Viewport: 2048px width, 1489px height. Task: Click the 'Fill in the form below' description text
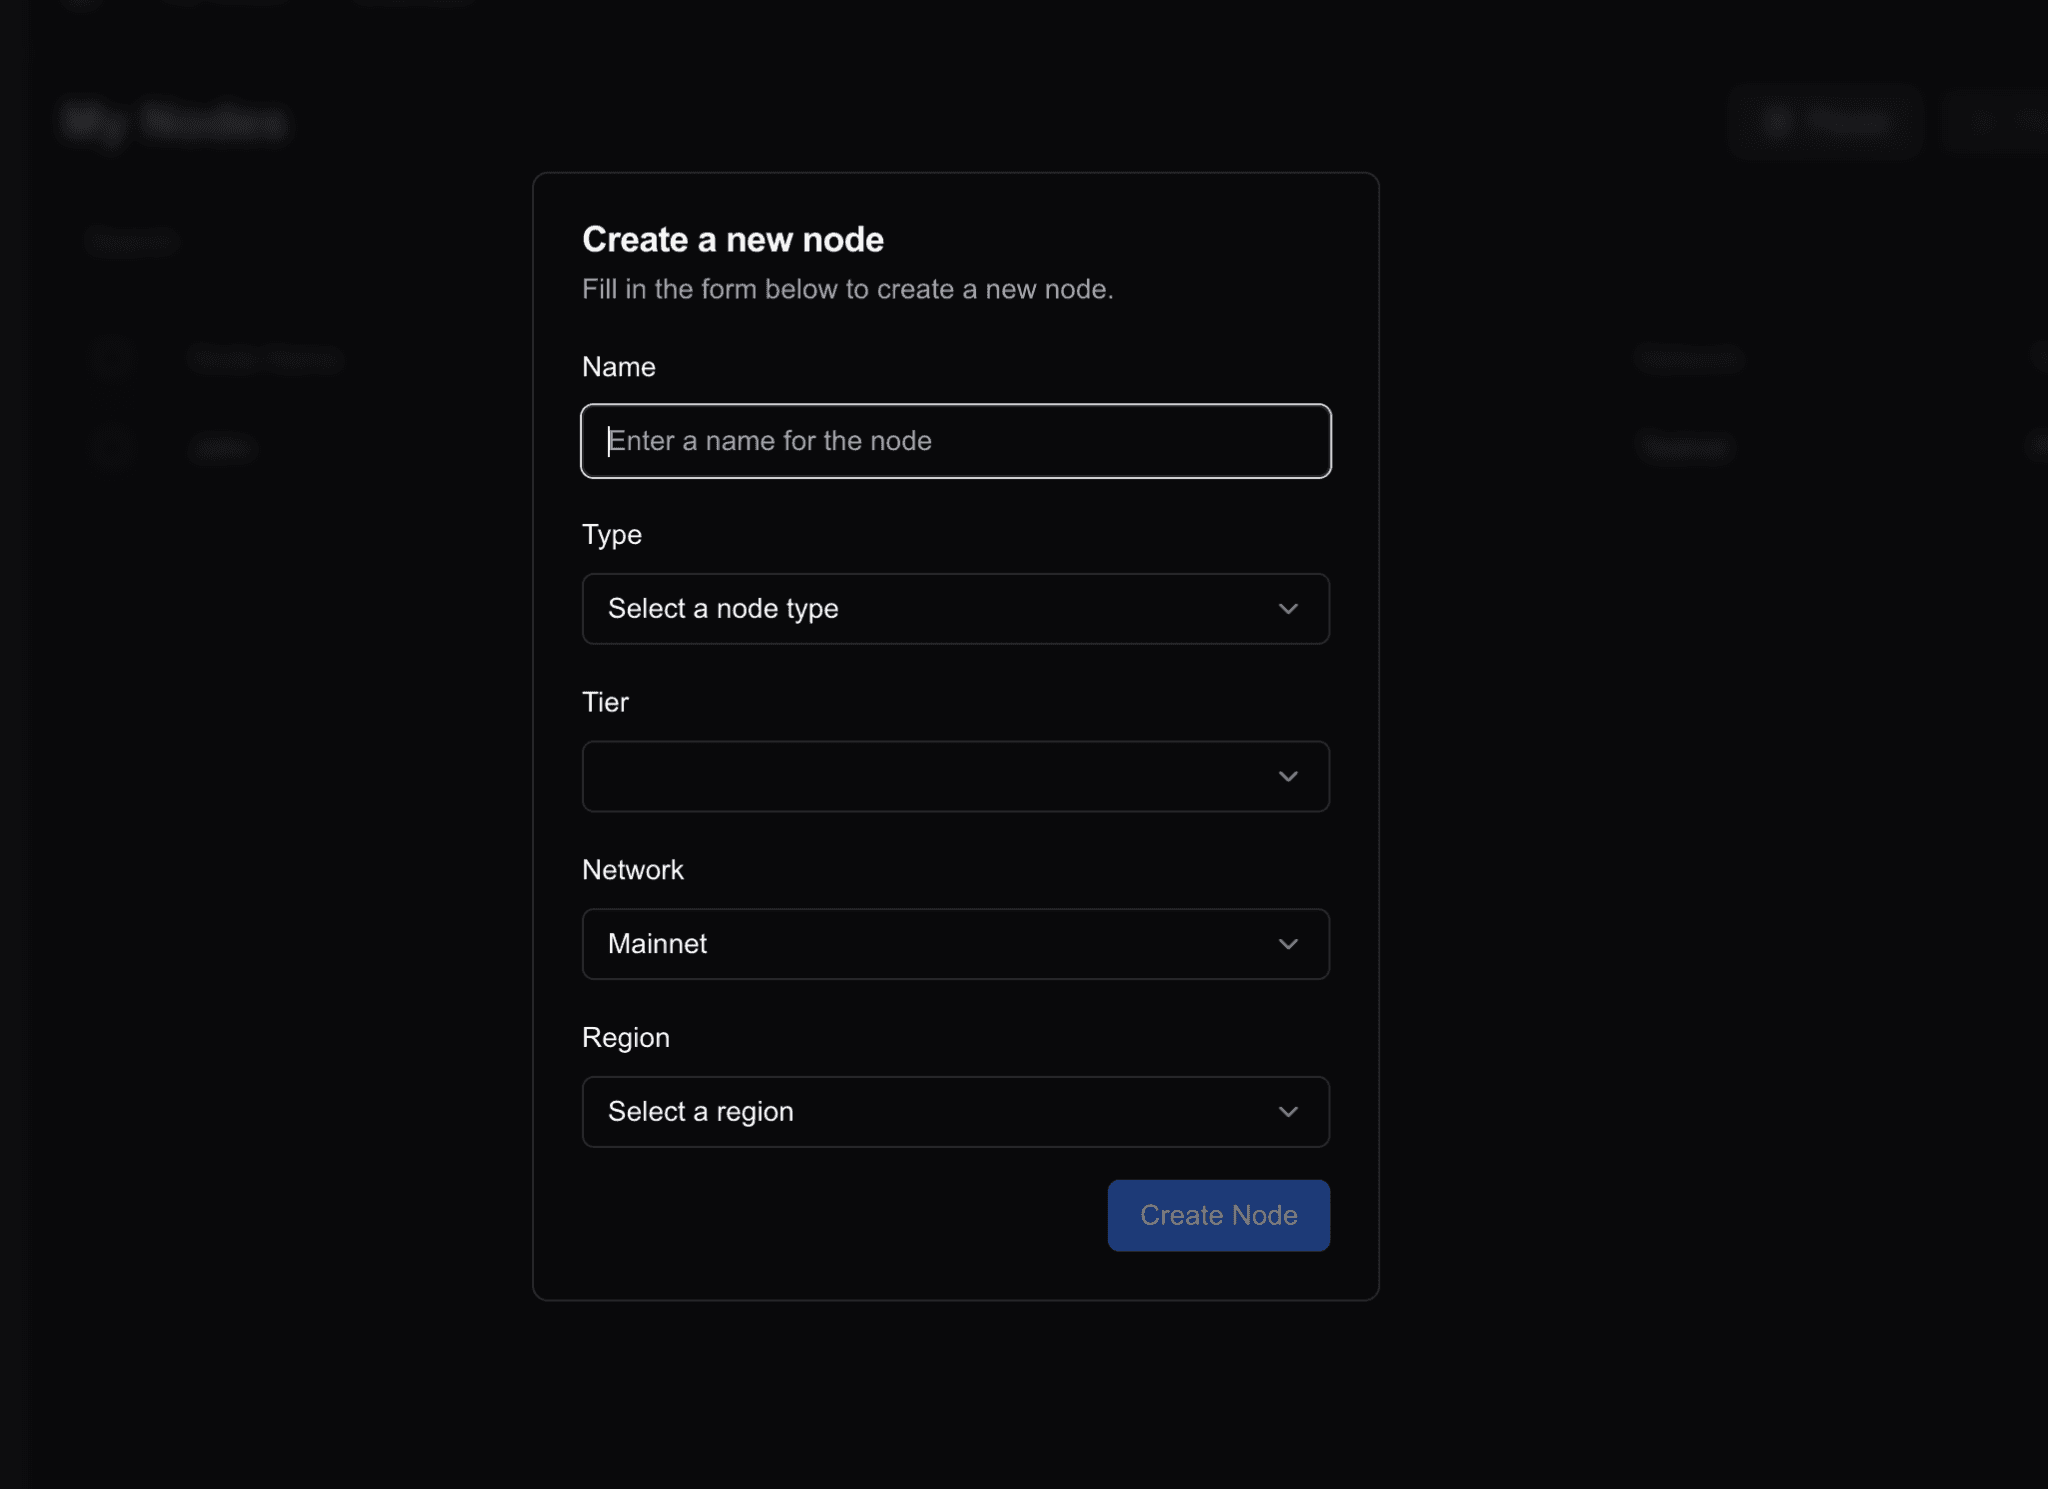846,290
